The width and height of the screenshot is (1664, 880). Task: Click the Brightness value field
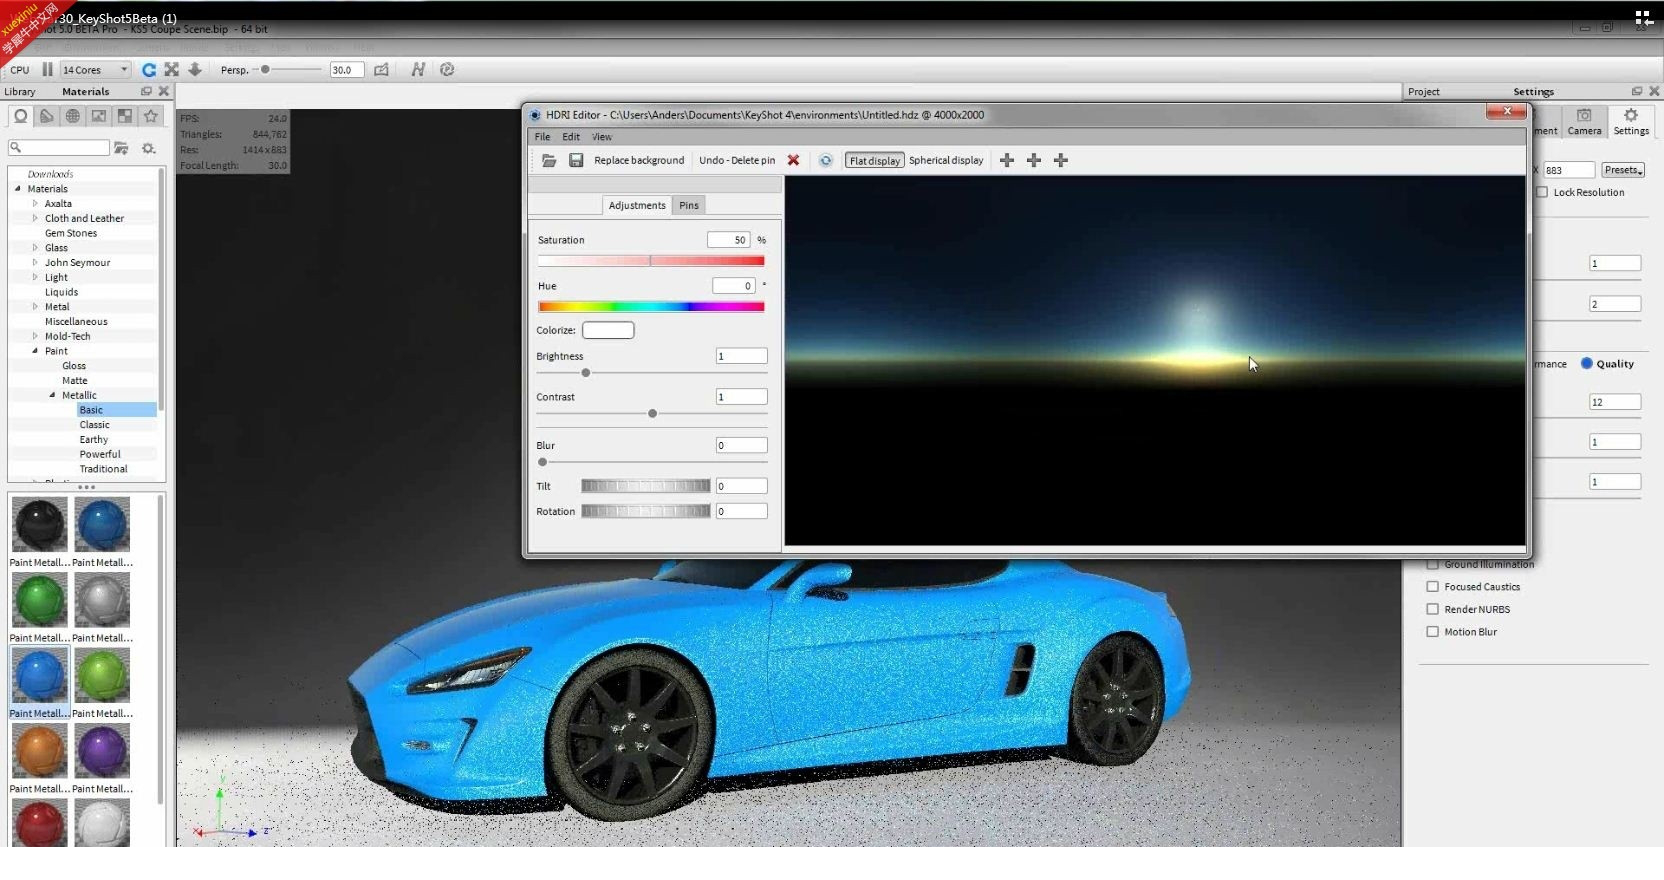(741, 356)
